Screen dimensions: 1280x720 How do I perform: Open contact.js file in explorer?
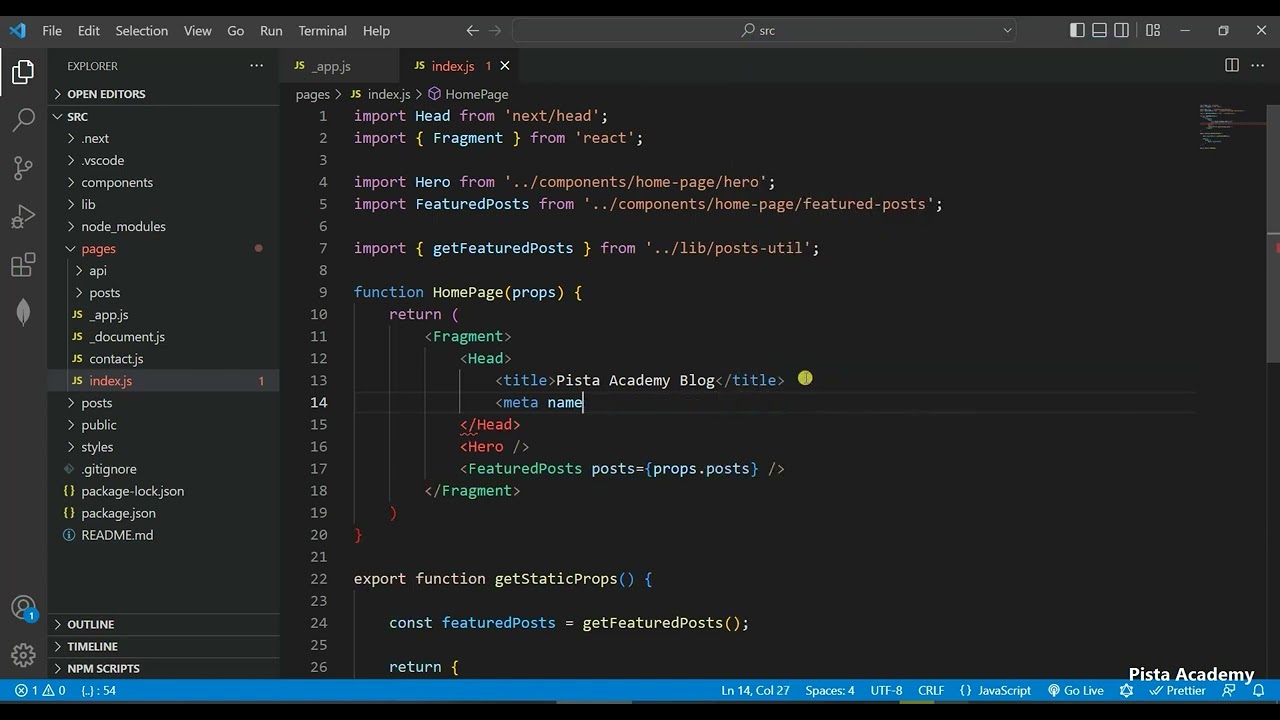[x=164, y=359]
